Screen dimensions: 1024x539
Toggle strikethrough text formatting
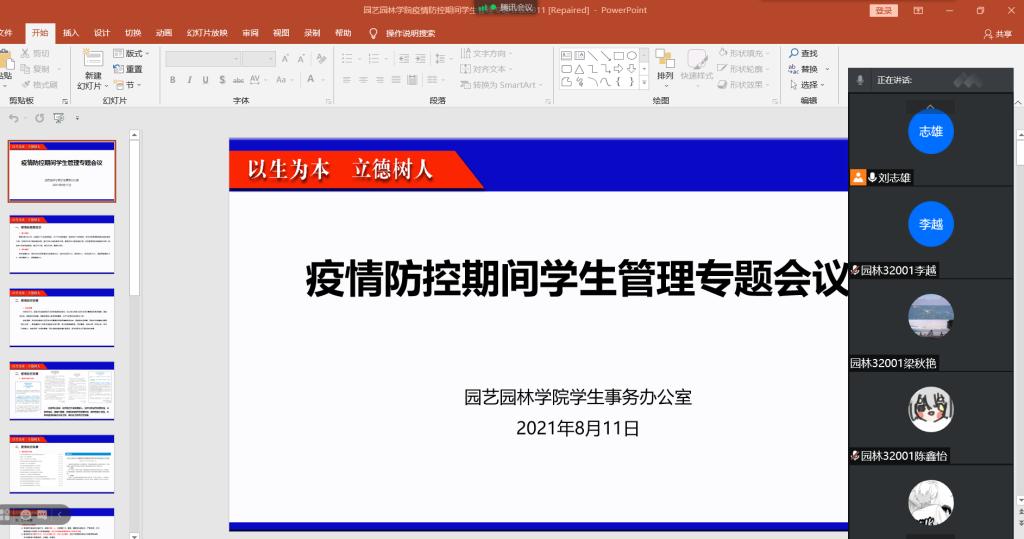pyautogui.click(x=237, y=80)
